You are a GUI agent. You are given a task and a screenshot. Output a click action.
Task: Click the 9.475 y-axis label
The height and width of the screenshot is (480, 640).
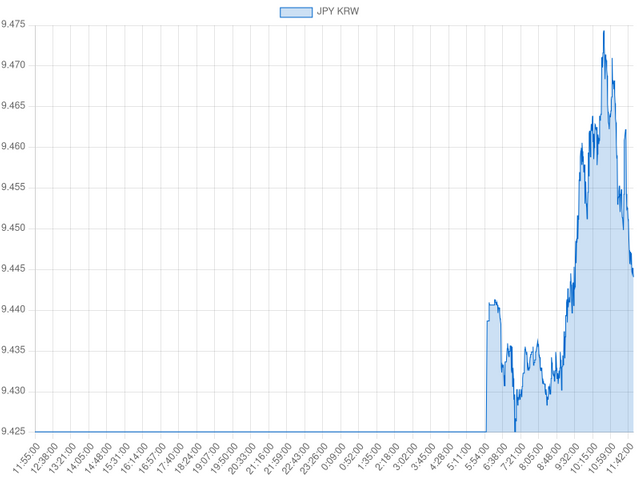(13, 24)
